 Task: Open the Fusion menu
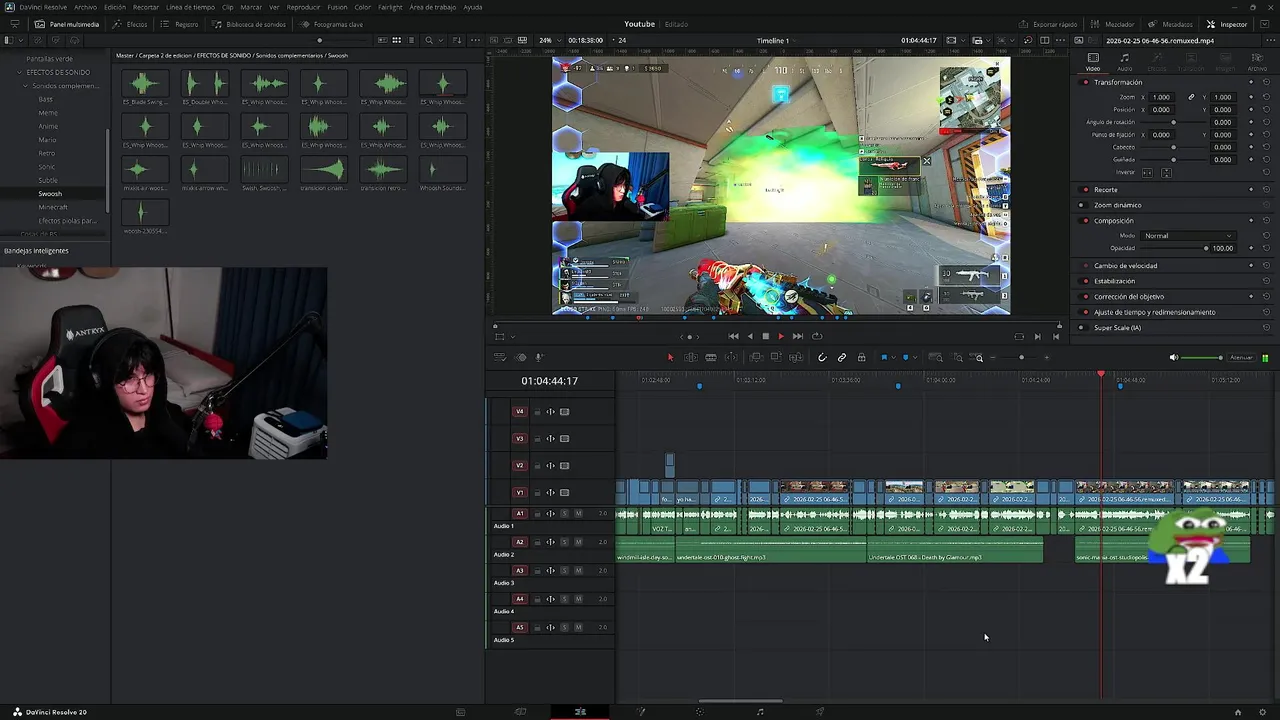coord(337,7)
